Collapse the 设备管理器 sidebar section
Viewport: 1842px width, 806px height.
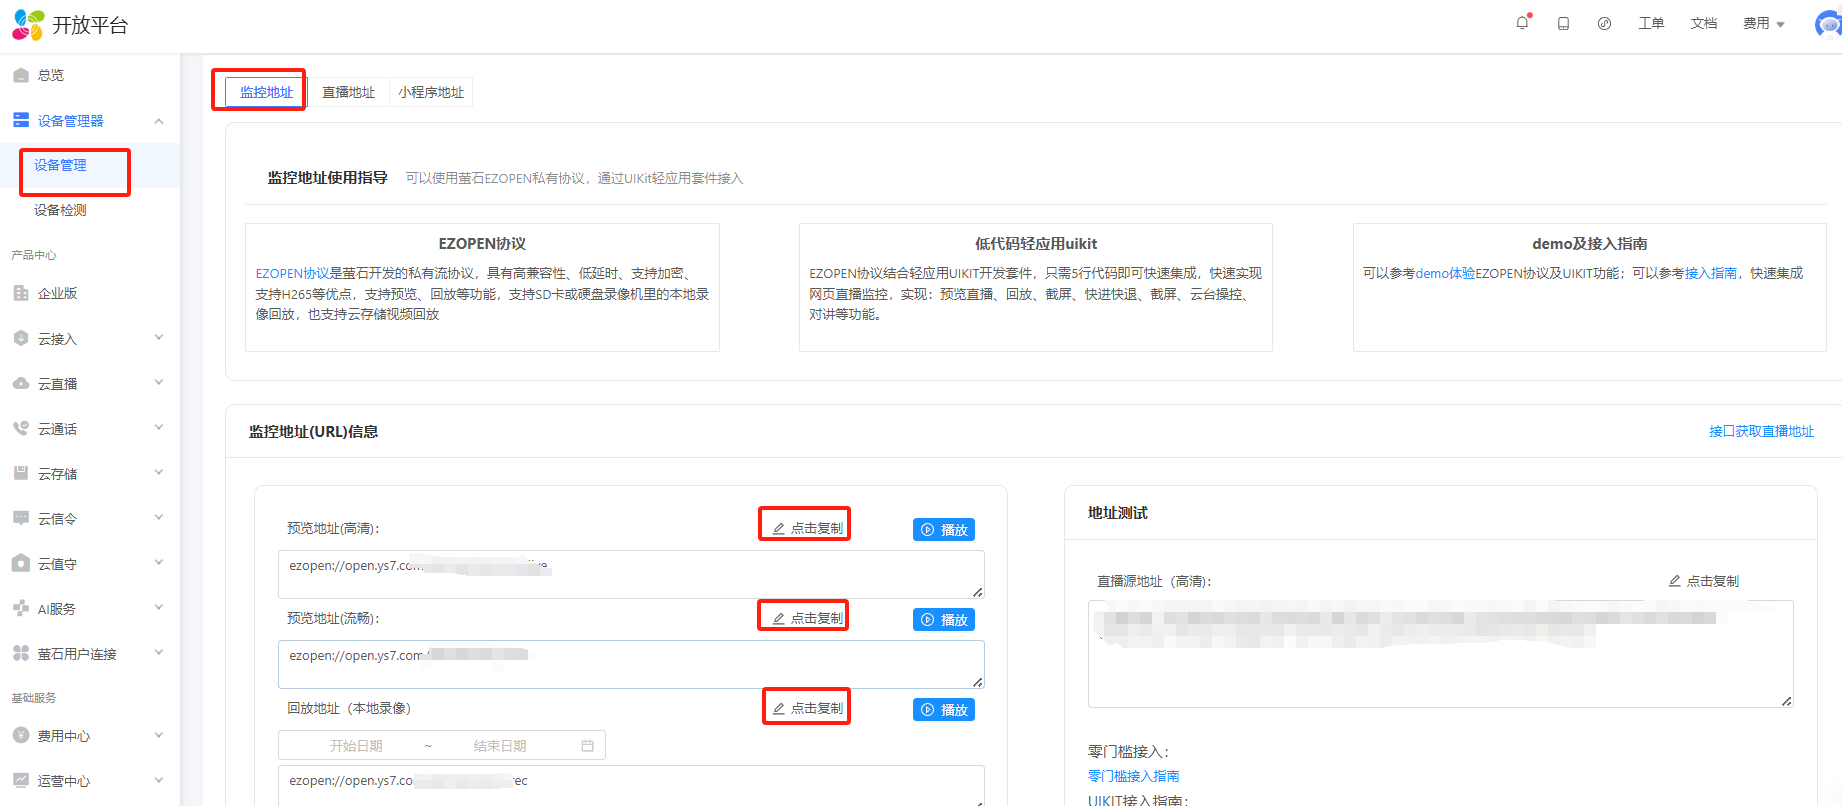pyautogui.click(x=158, y=121)
